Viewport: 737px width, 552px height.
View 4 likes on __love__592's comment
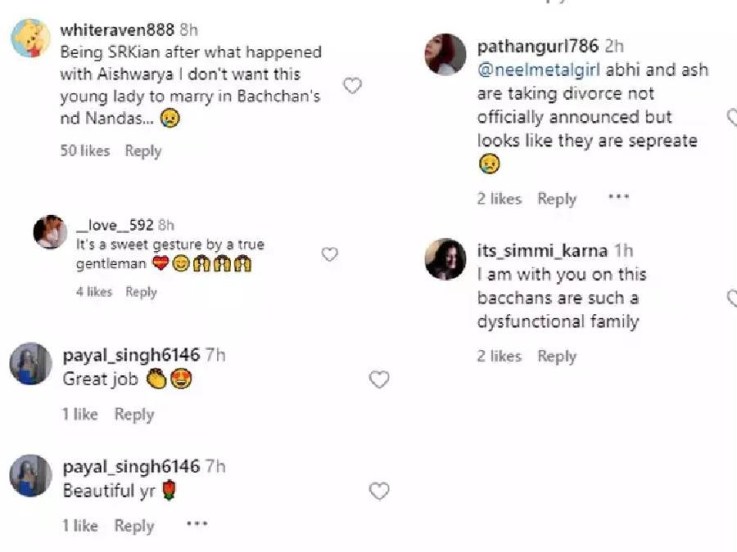coord(94,292)
